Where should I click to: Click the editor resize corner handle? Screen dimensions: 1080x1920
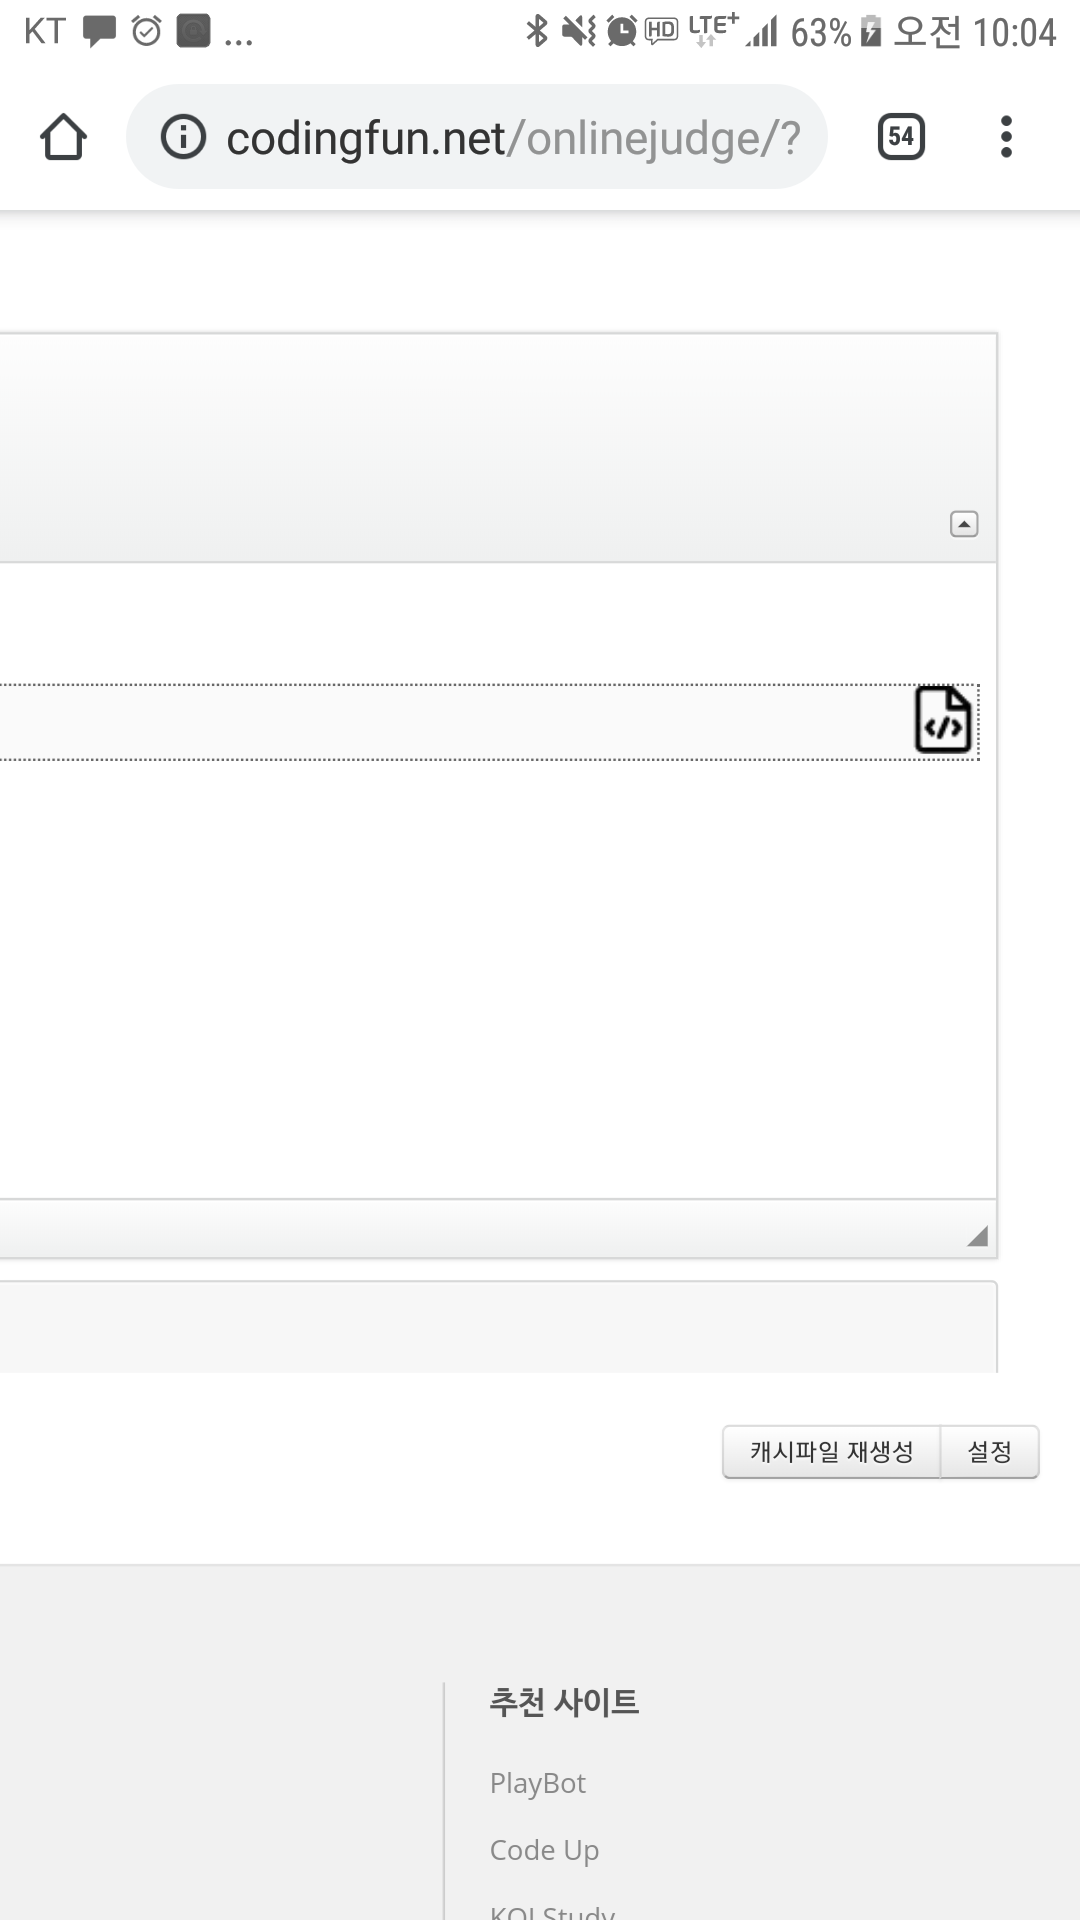point(977,1236)
